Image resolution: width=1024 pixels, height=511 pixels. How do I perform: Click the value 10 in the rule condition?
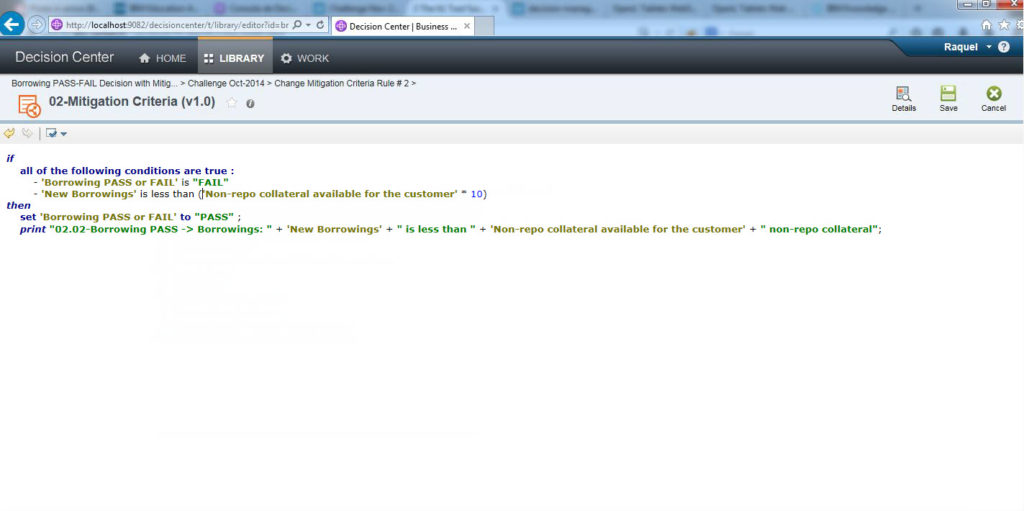point(476,194)
